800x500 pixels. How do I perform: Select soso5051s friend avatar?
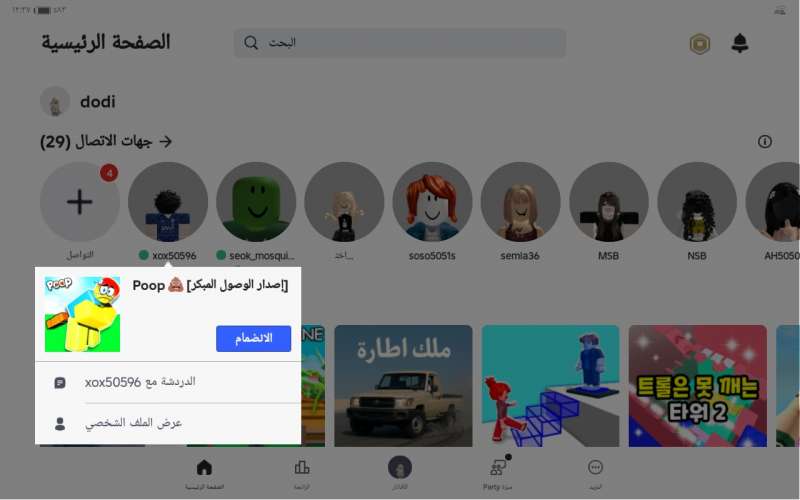pos(432,202)
